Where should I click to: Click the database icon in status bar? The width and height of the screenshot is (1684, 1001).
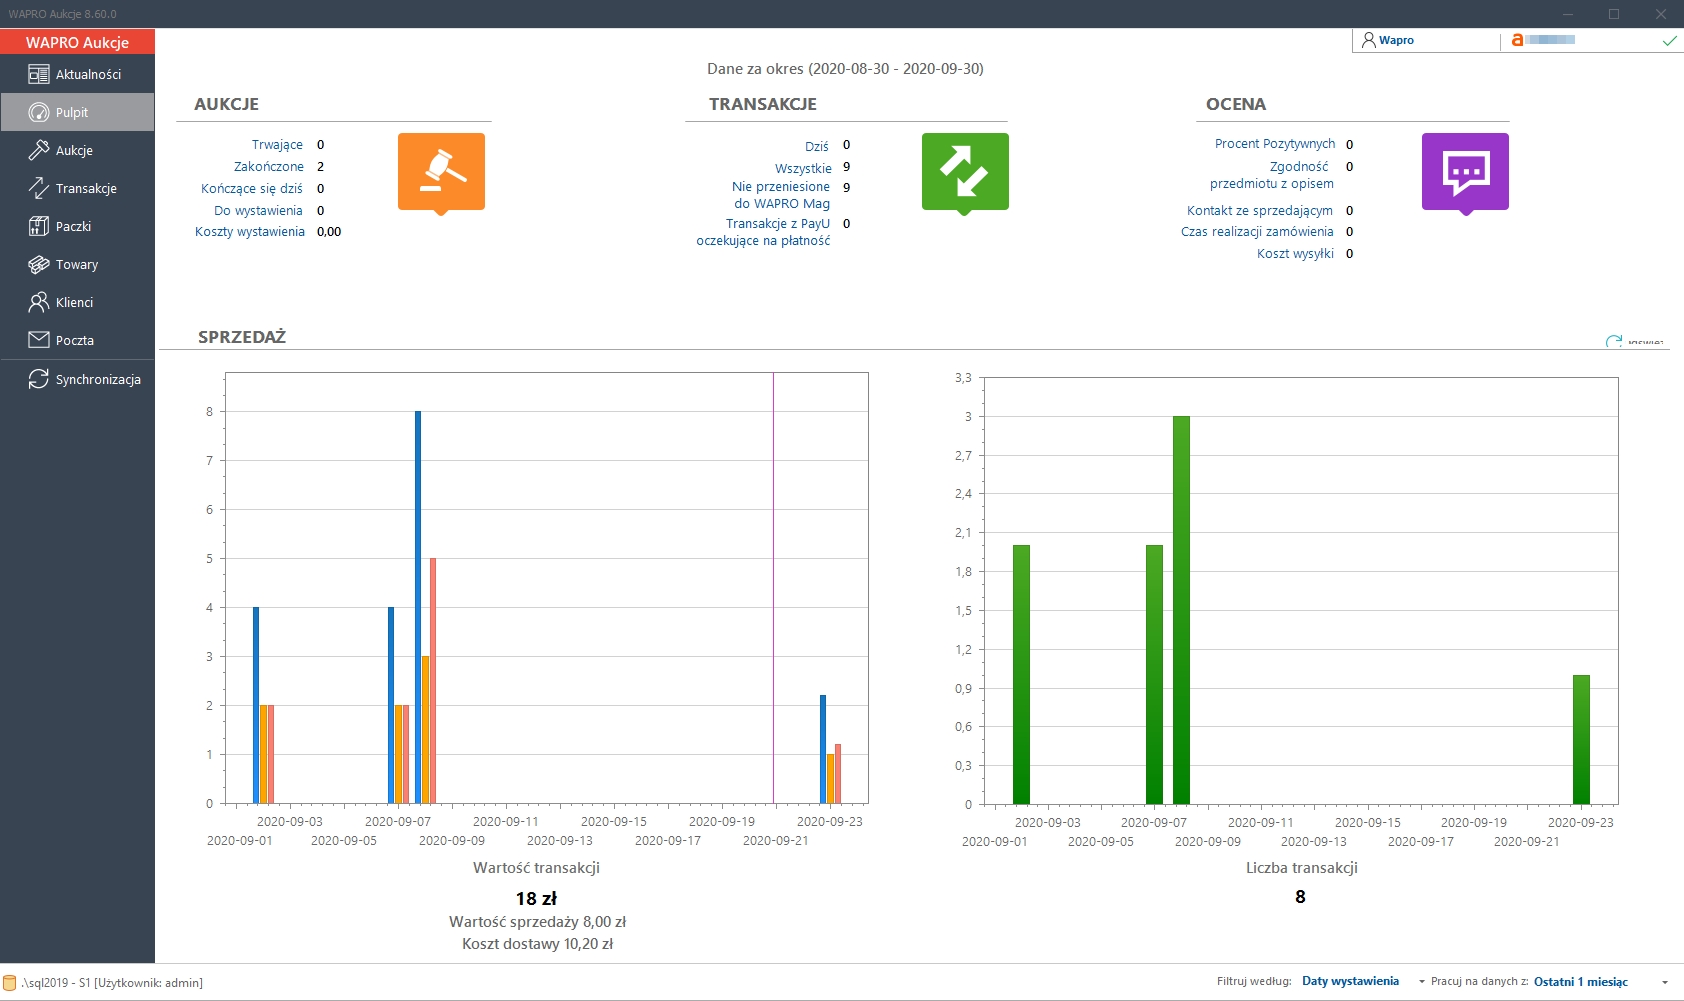(10, 983)
